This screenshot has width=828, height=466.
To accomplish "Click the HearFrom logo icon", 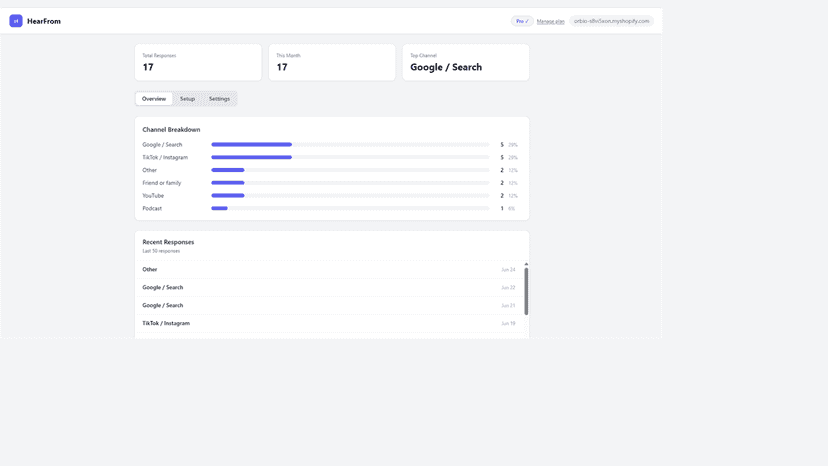I will pos(16,21).
